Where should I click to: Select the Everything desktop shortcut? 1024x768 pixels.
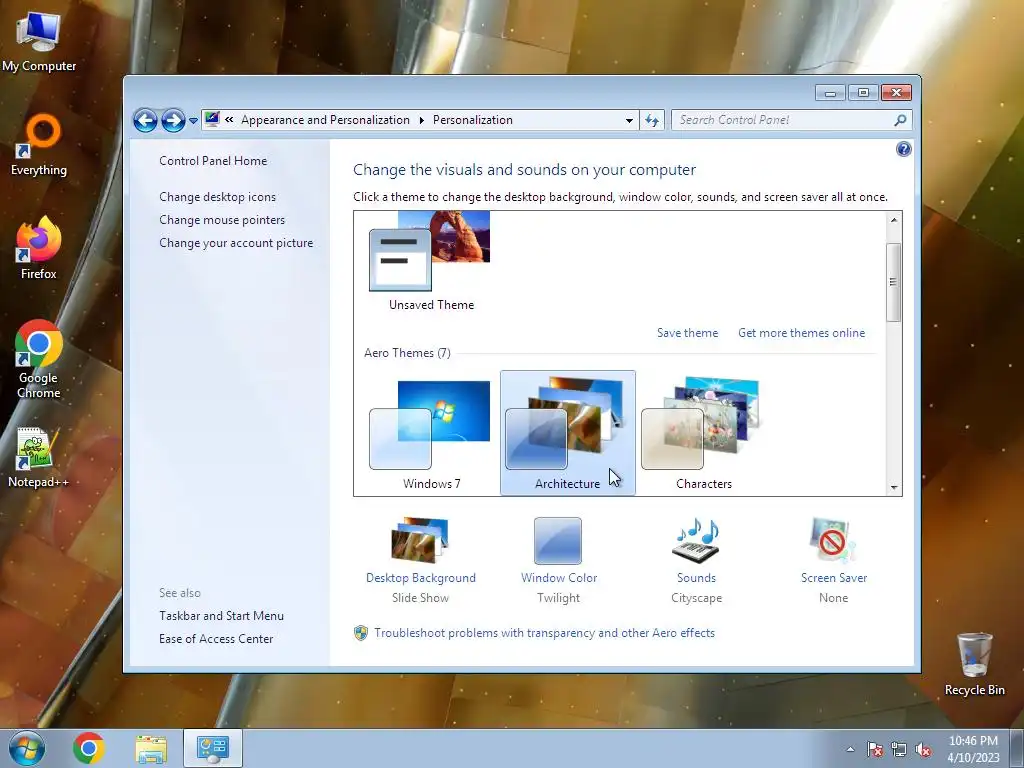point(39,145)
